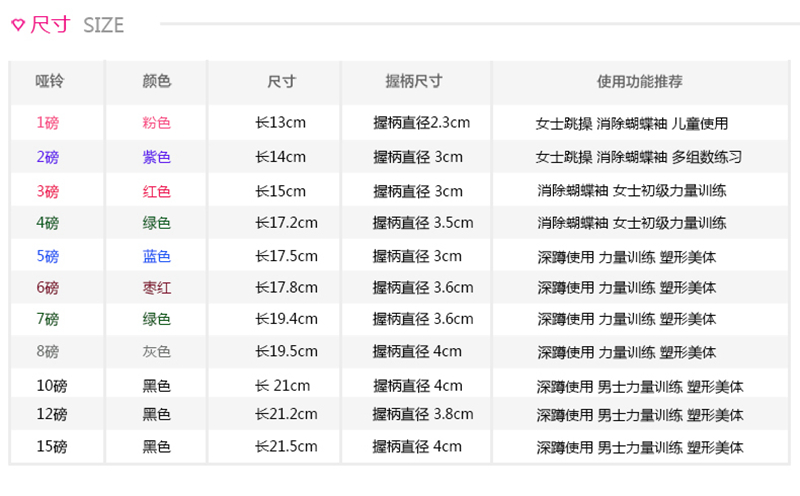Image resolution: width=800 pixels, height=496 pixels.
Task: Click the 握柄尺寸 column header
Action: coord(413,82)
